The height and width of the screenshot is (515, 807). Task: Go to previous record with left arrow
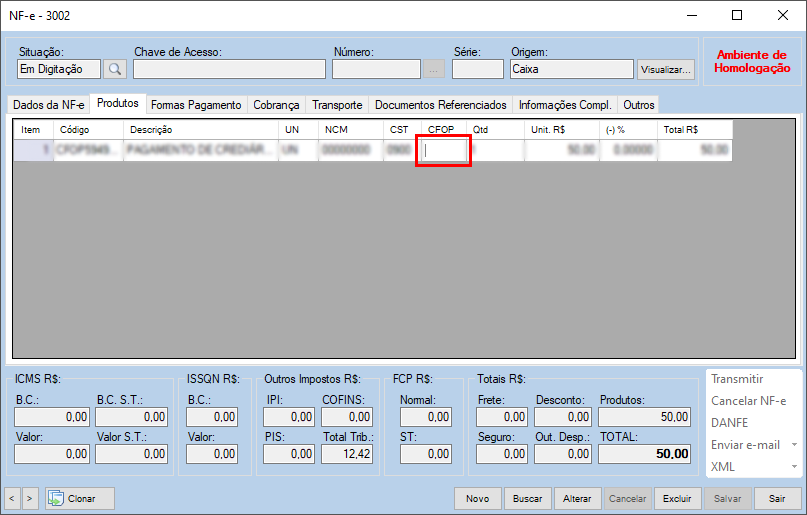pyautogui.click(x=12, y=498)
